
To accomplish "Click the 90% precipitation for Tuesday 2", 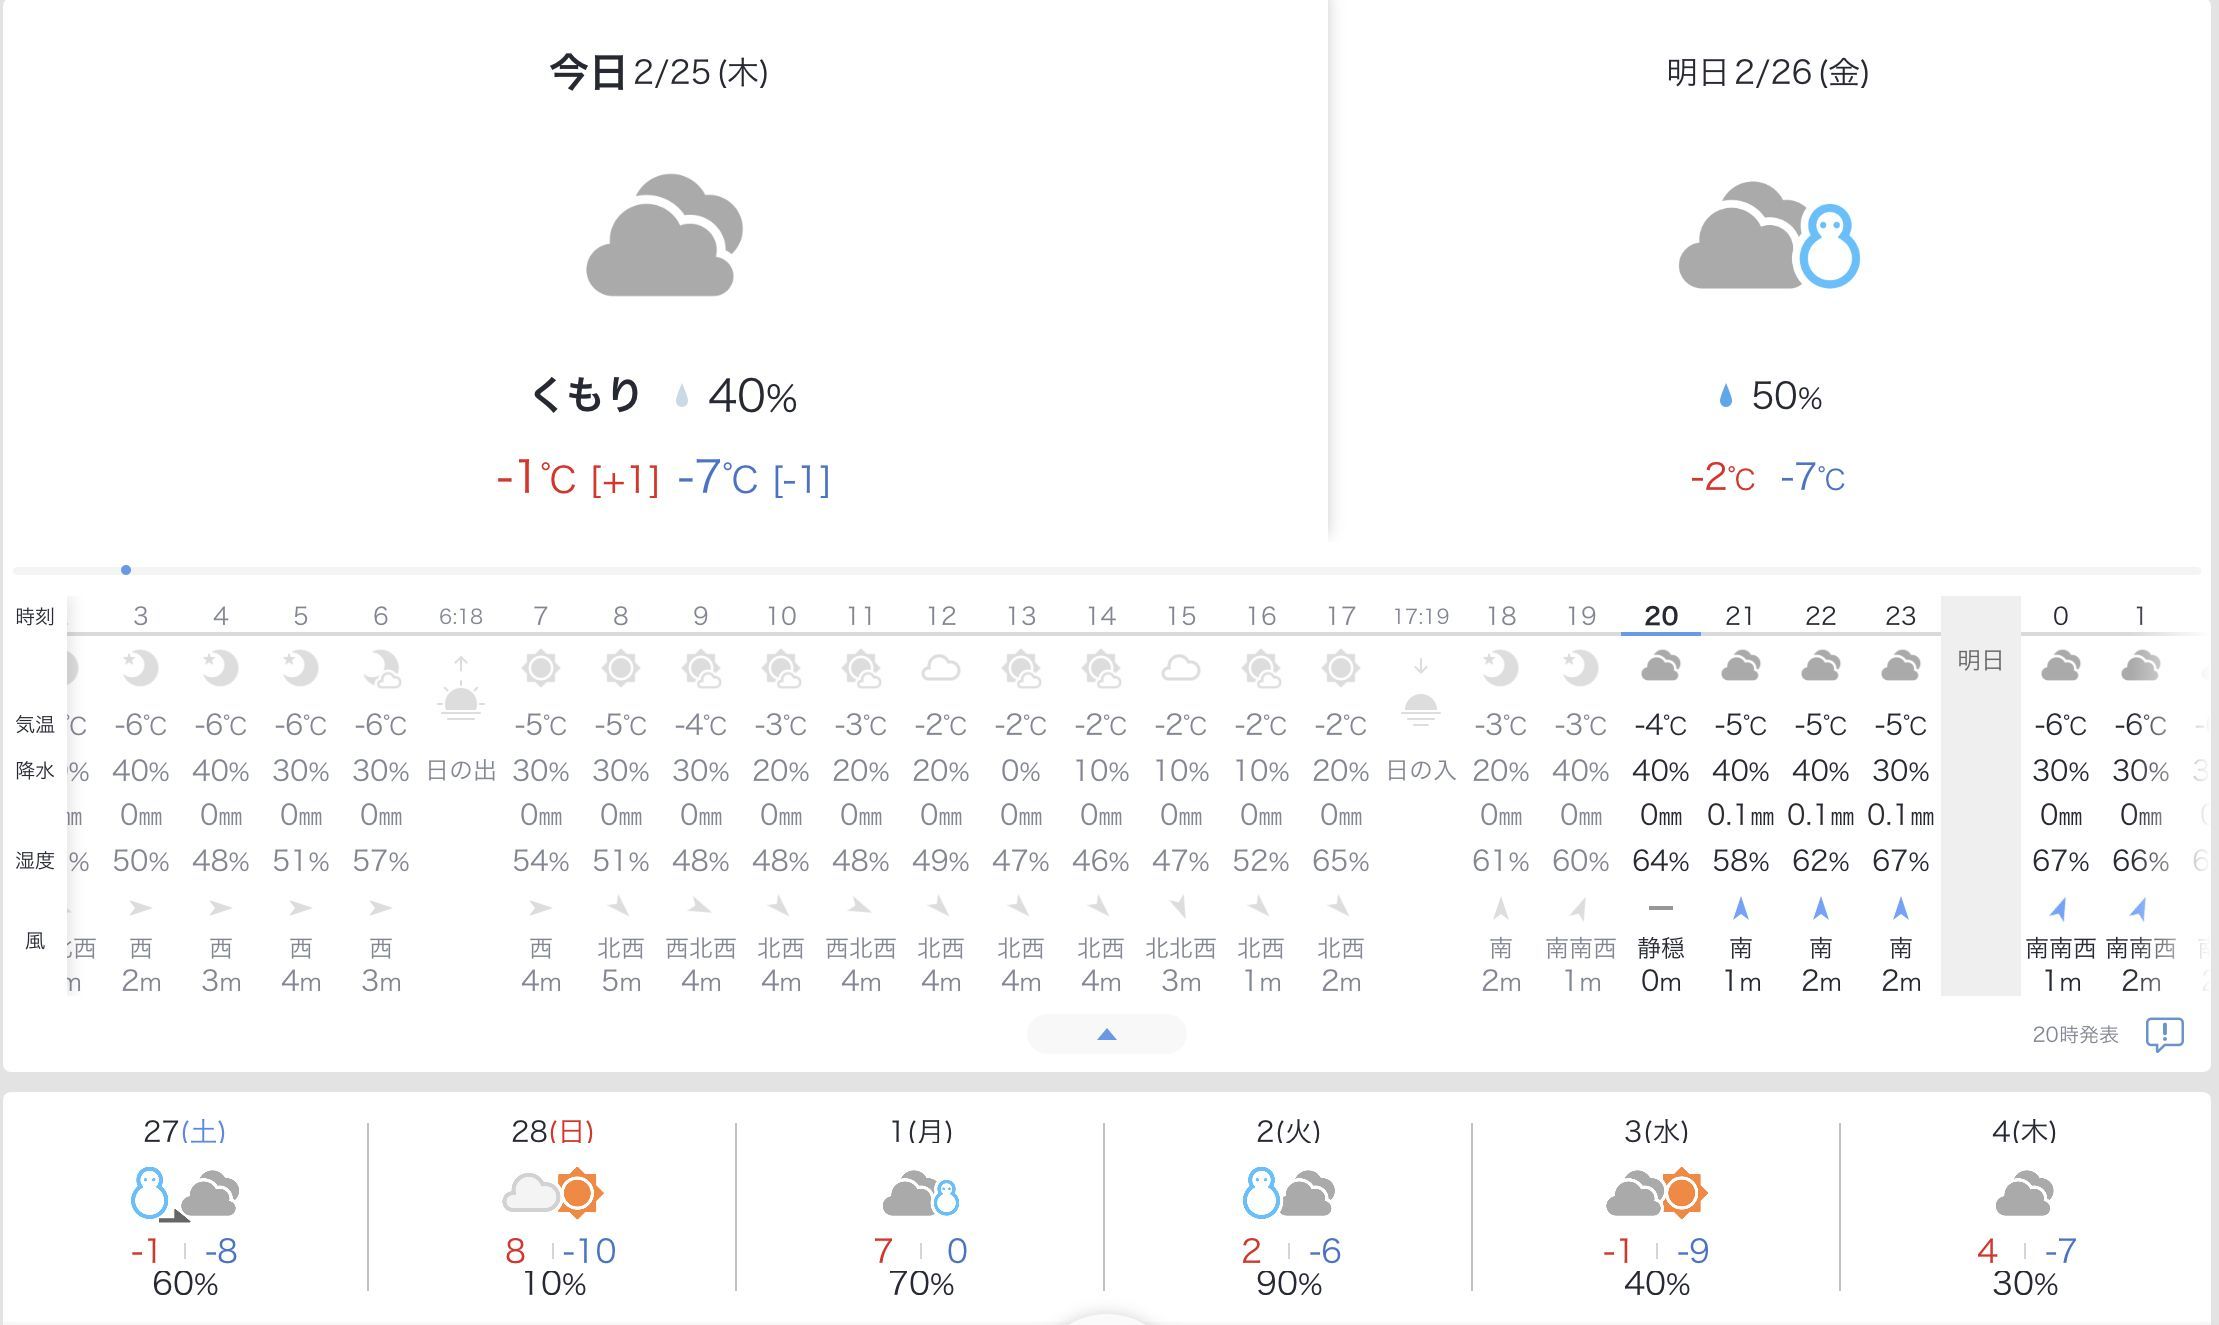I will (x=1289, y=1284).
